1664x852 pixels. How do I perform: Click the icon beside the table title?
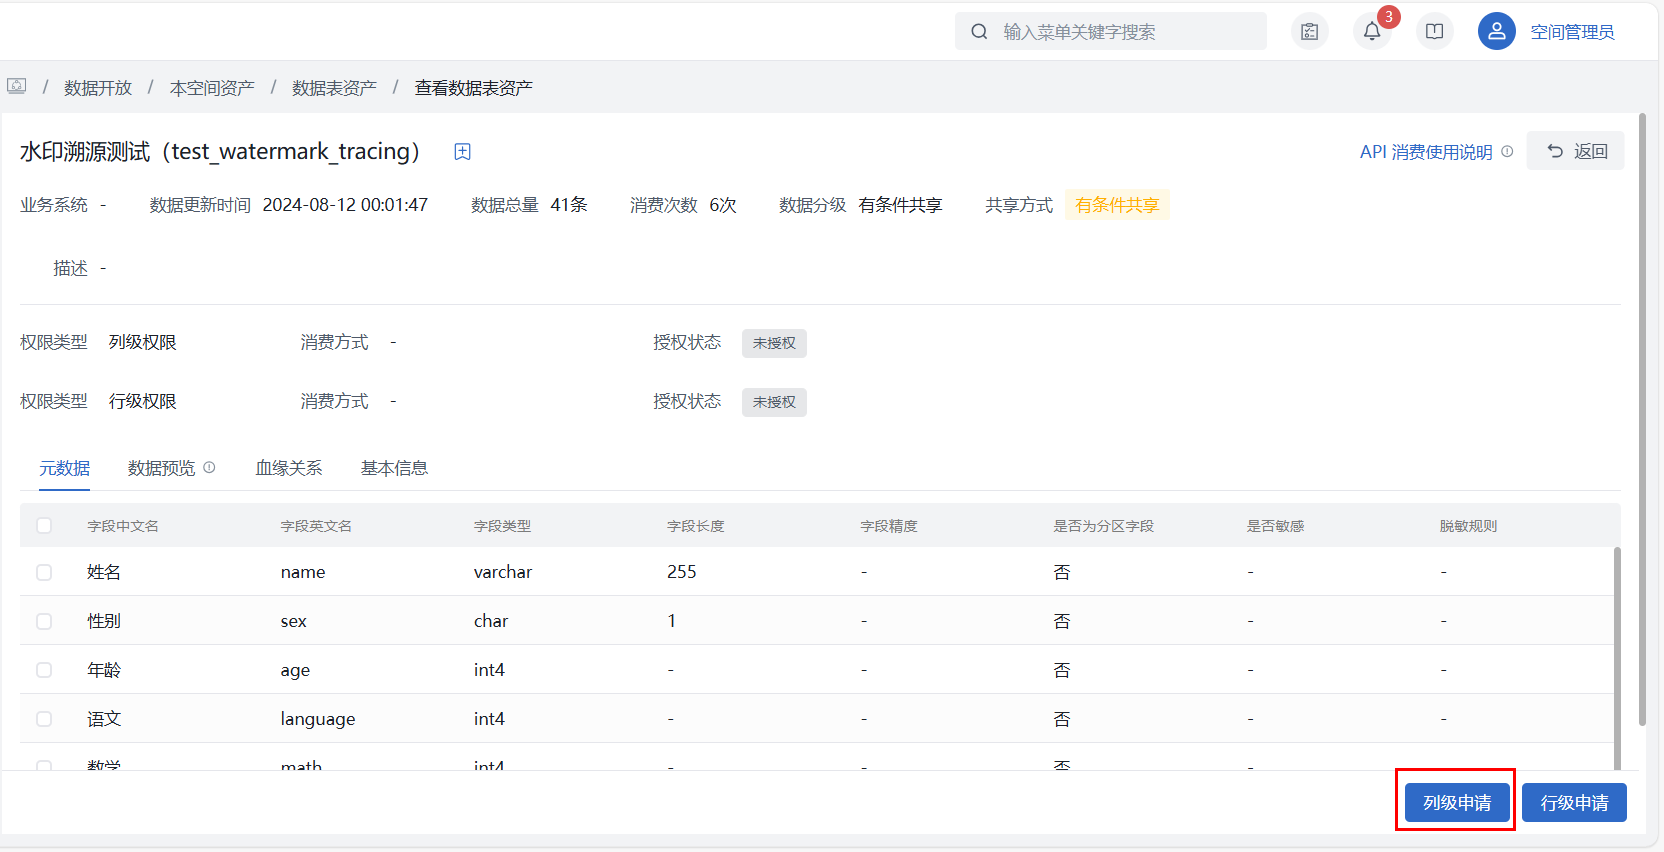[462, 152]
